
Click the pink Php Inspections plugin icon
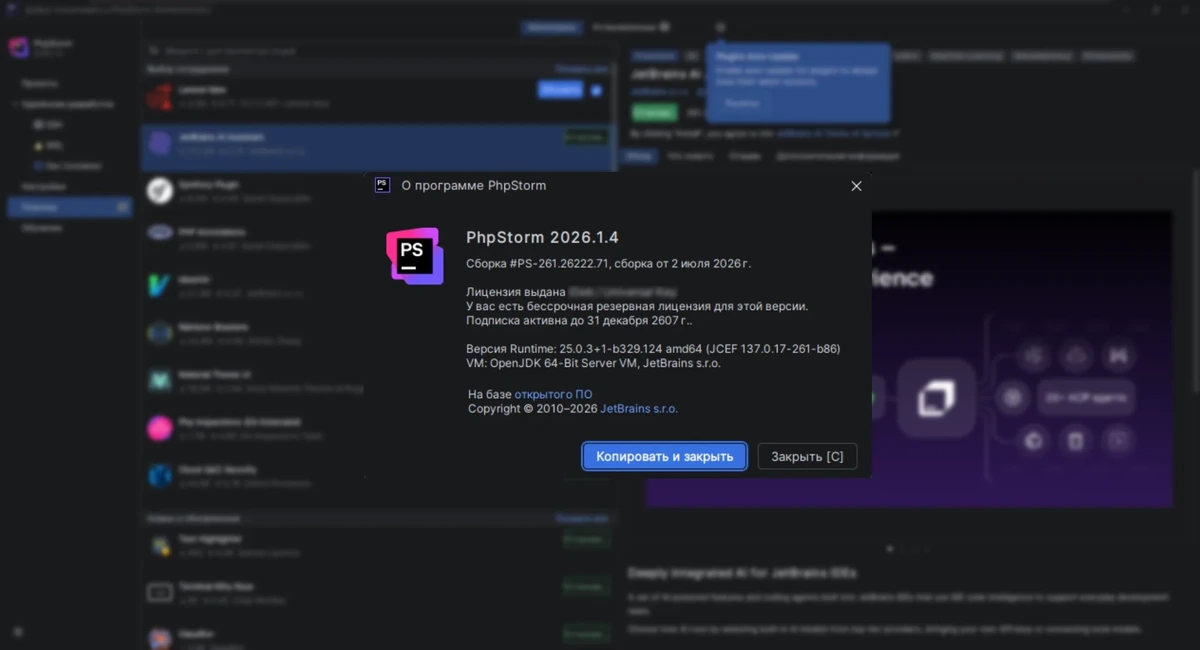(x=160, y=428)
